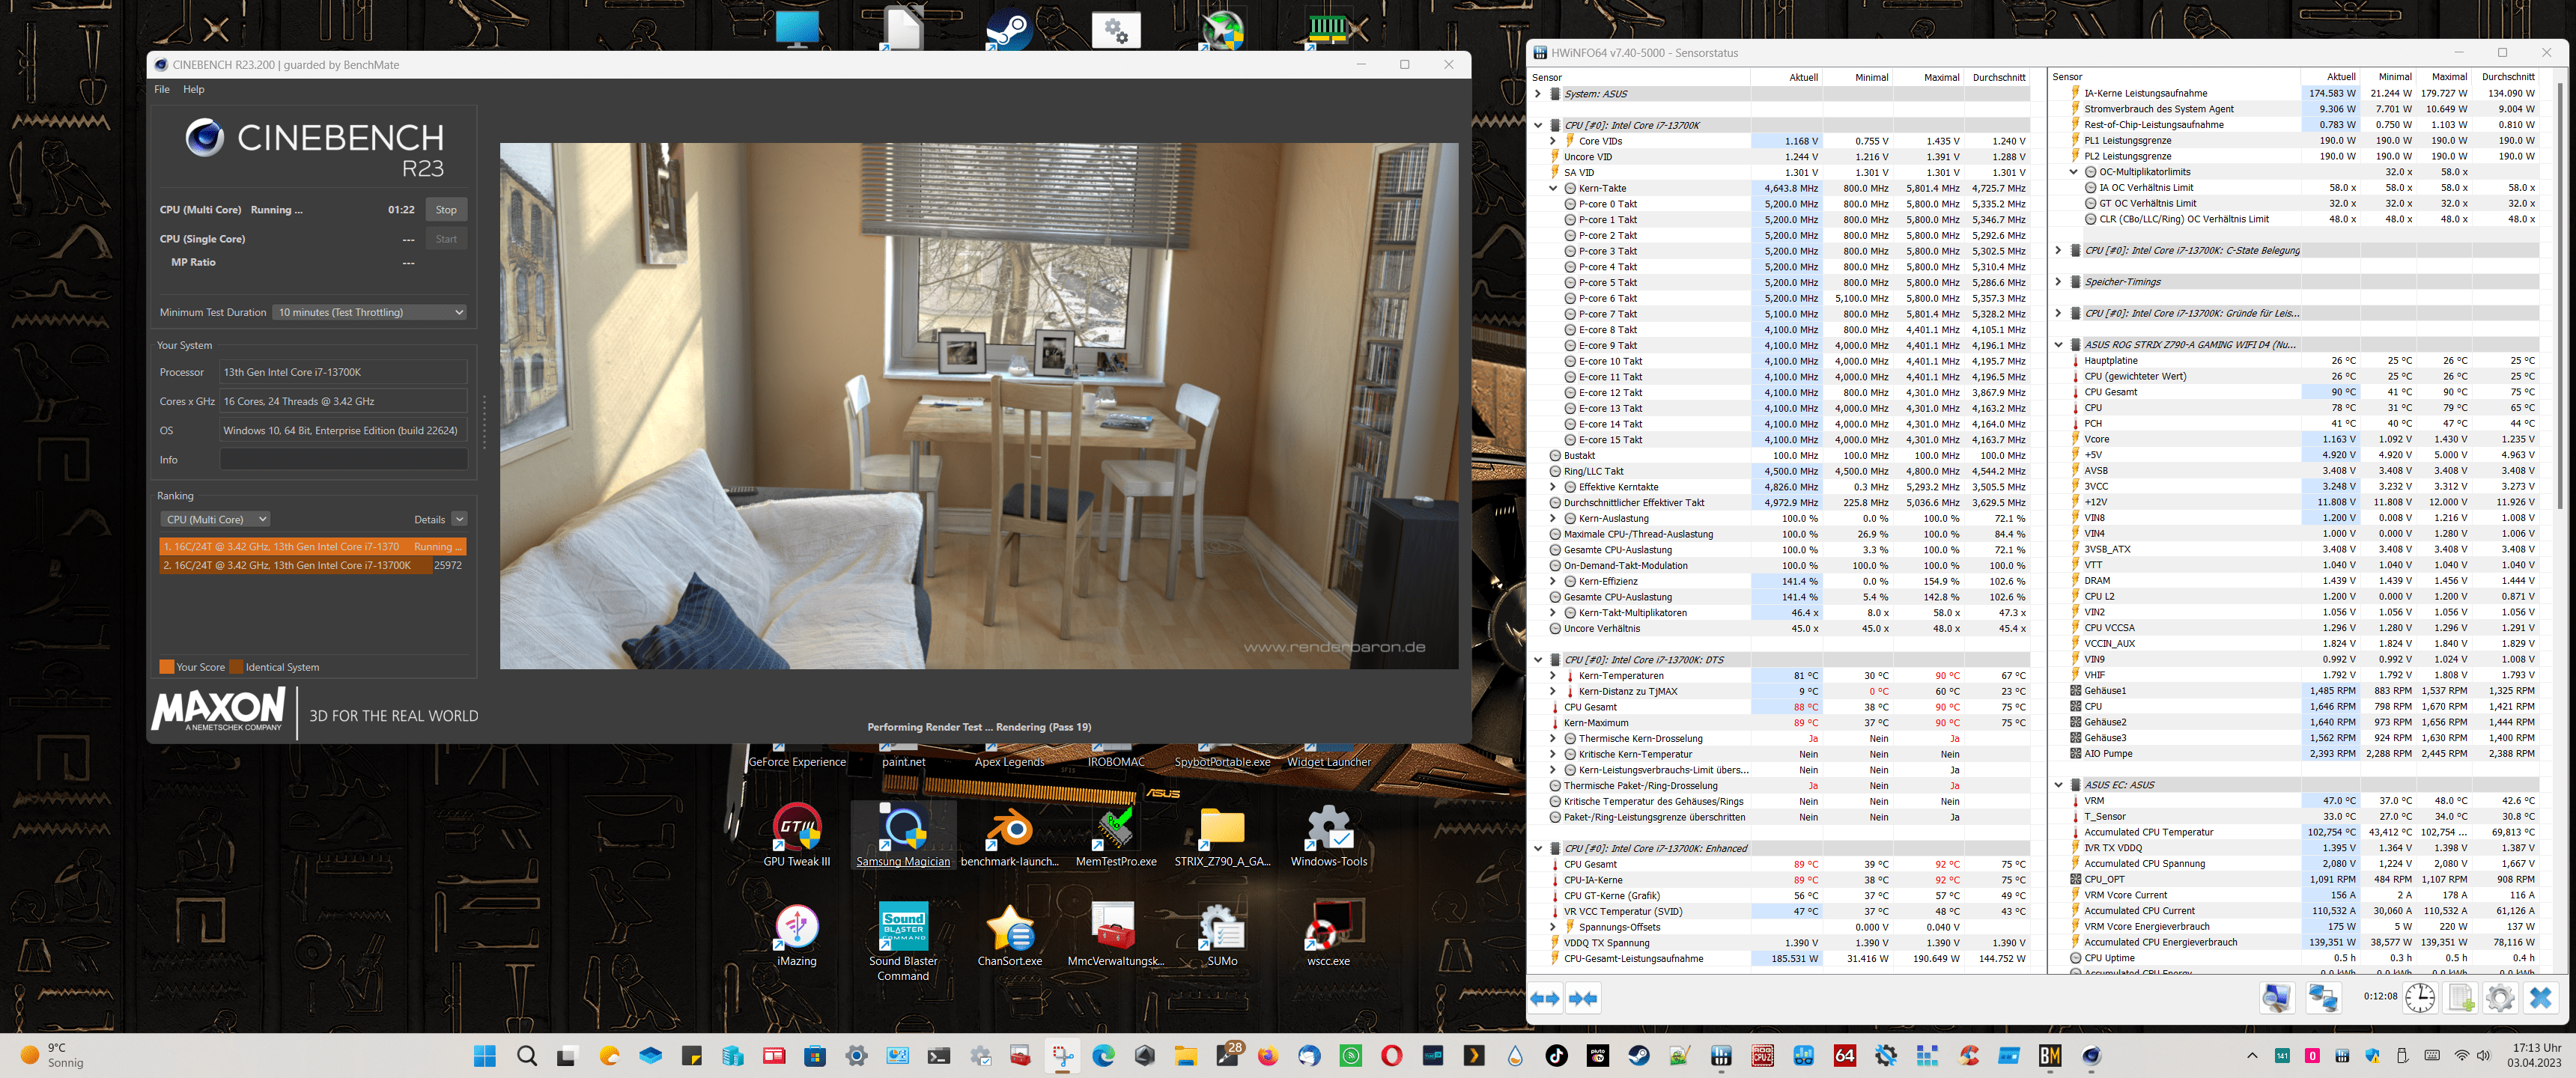Image resolution: width=2576 pixels, height=1078 pixels.
Task: Select ranking row with score 25972
Action: pos(312,565)
